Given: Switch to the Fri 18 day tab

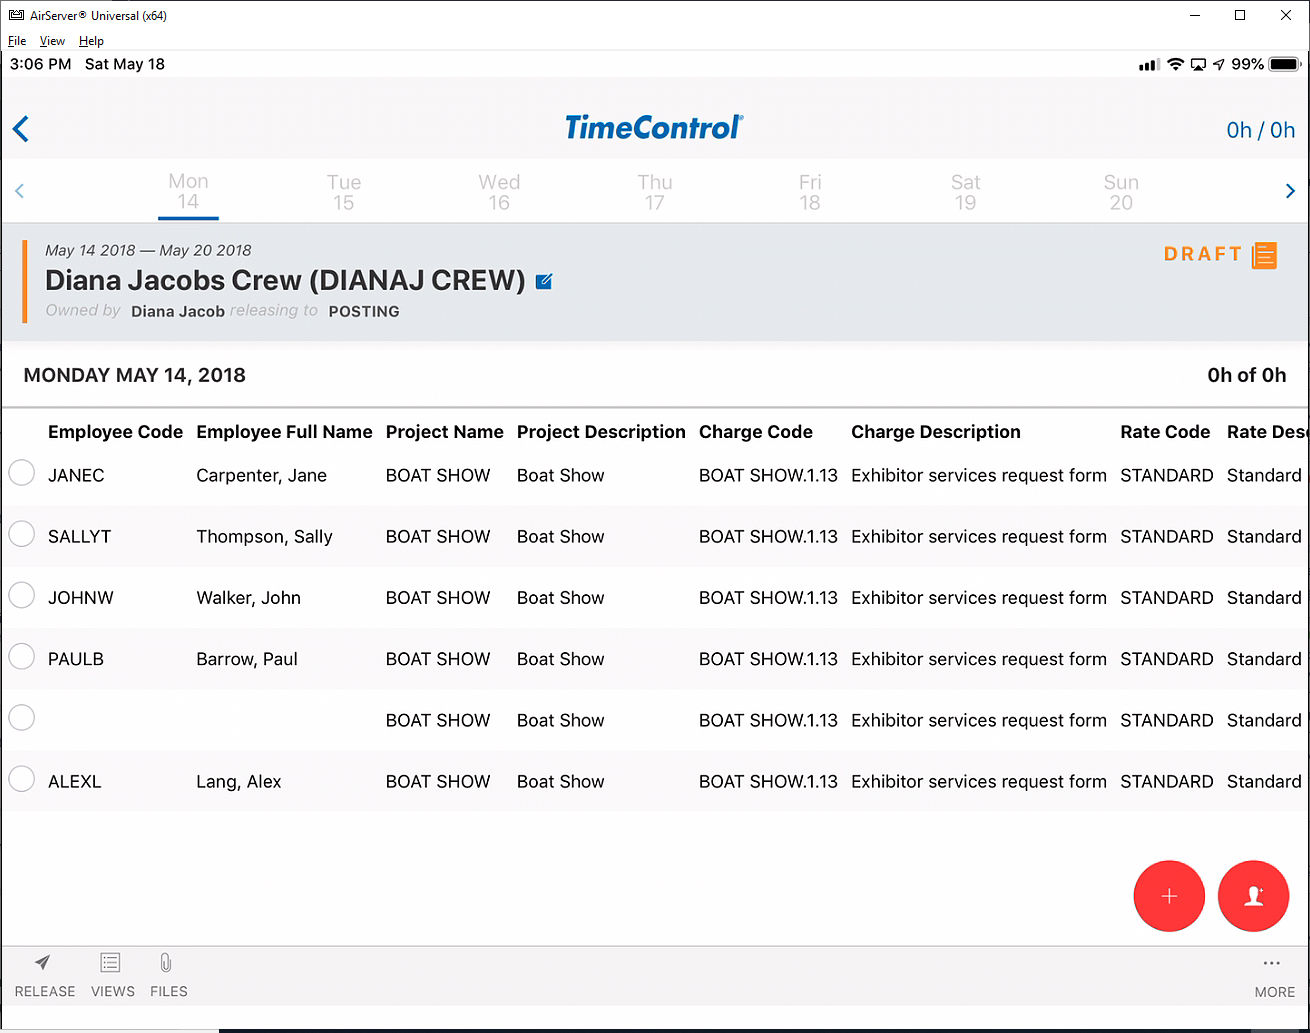Looking at the screenshot, I should point(810,192).
